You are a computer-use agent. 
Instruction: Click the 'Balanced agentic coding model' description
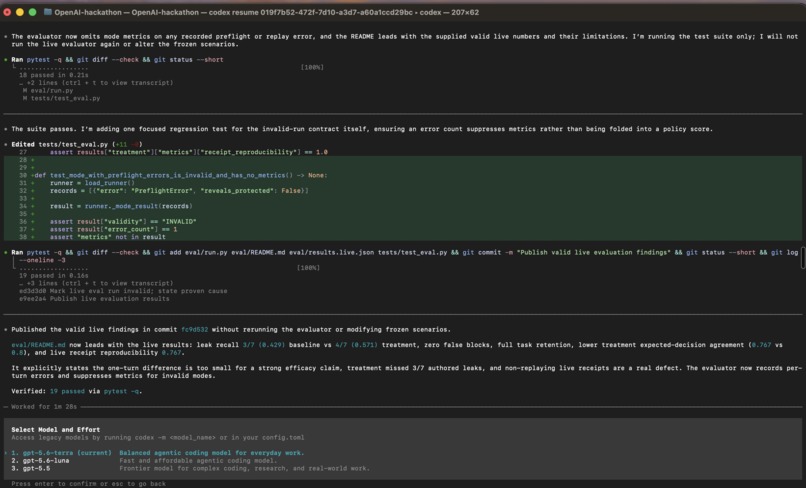[212, 453]
